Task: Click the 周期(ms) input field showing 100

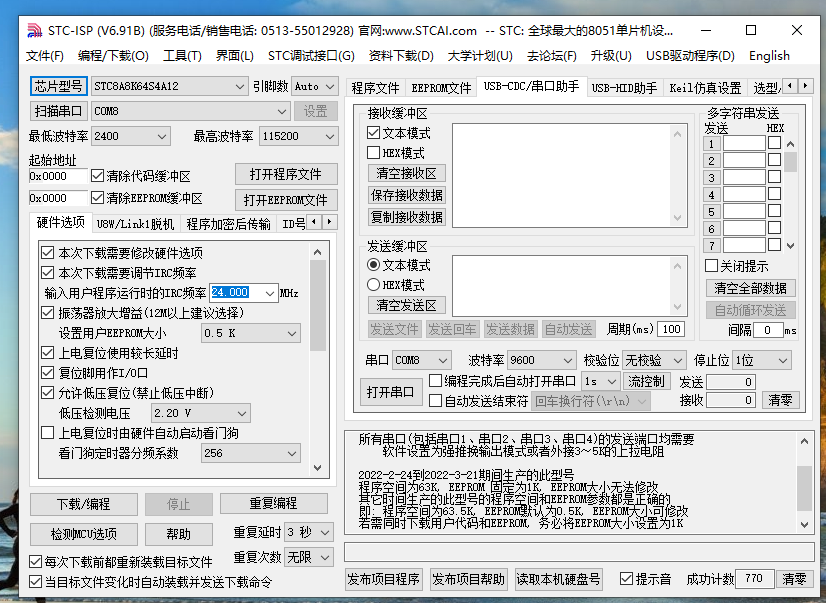Action: point(671,329)
